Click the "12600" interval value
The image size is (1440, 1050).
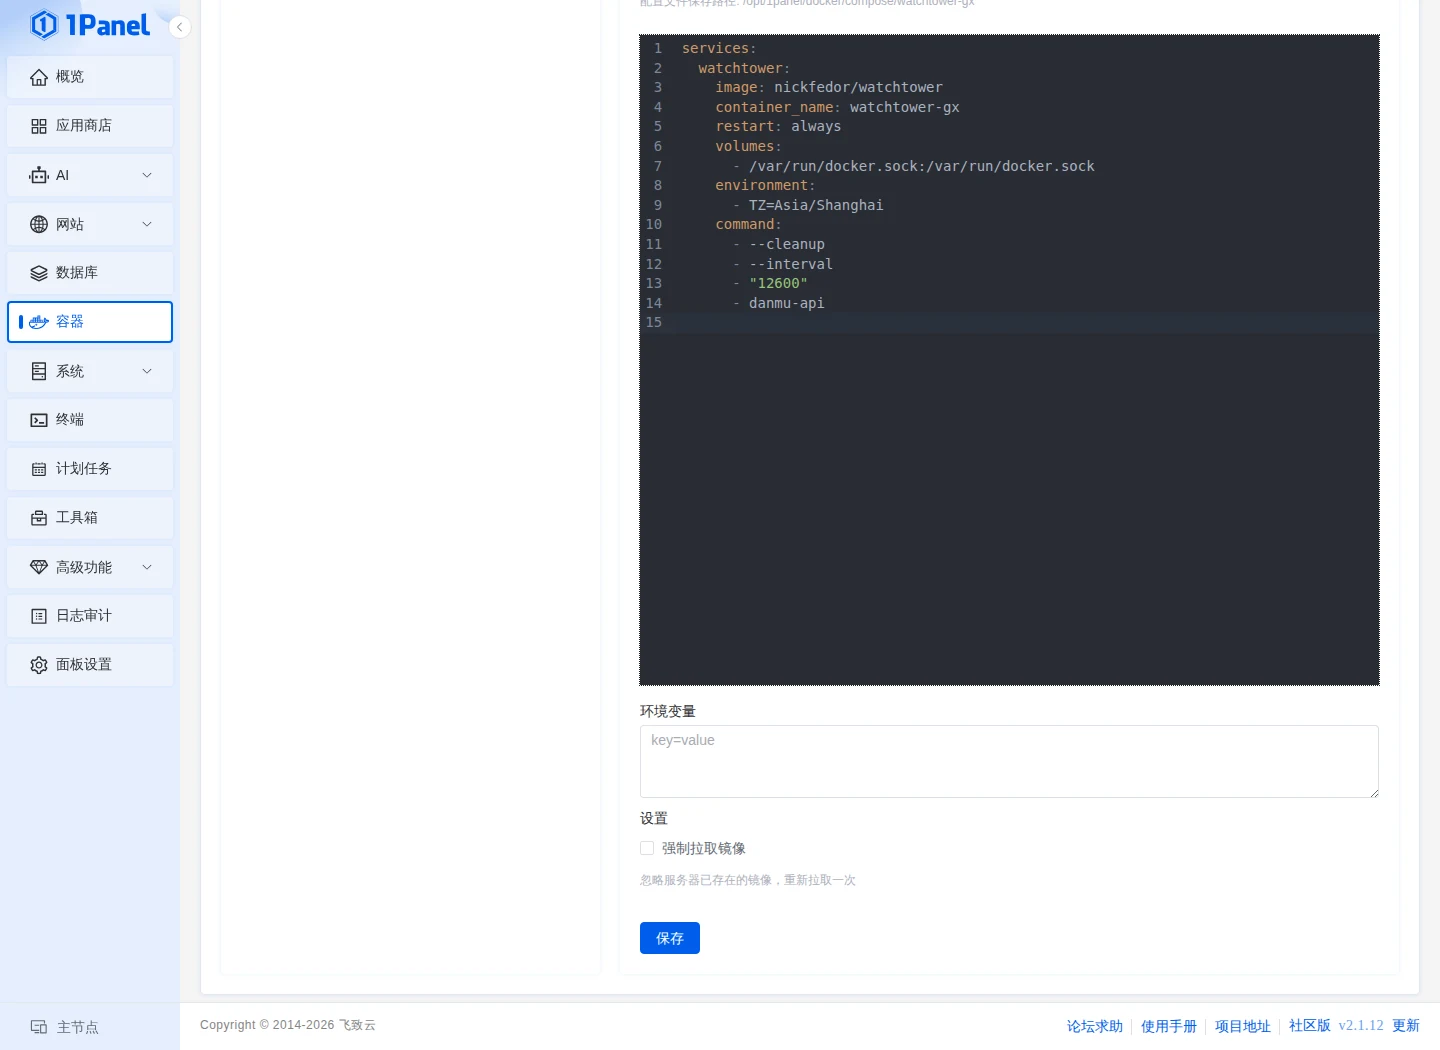click(x=778, y=283)
